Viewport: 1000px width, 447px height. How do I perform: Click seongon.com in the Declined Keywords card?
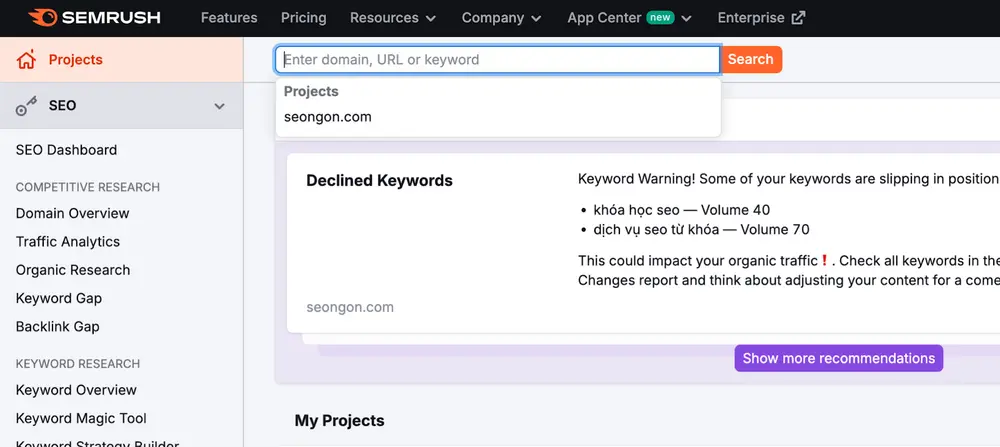click(349, 307)
